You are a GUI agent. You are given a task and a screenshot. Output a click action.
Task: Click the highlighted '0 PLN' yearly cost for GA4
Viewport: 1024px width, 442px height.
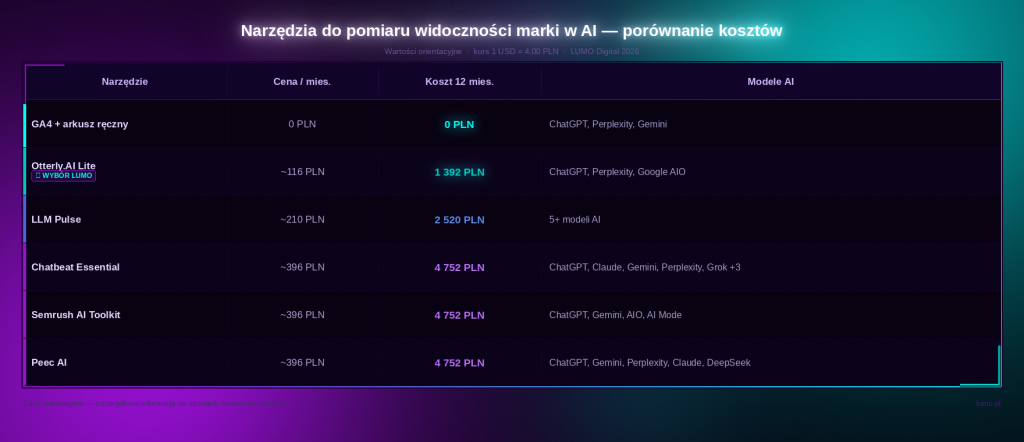[459, 124]
